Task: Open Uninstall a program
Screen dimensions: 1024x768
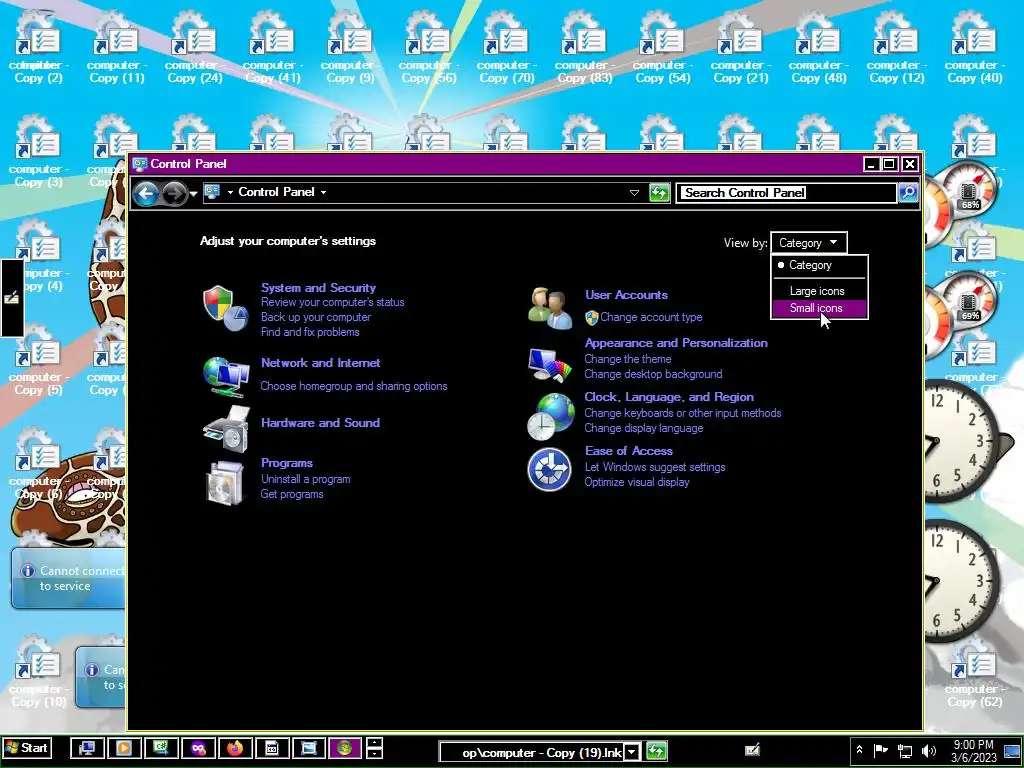Action: pos(306,479)
